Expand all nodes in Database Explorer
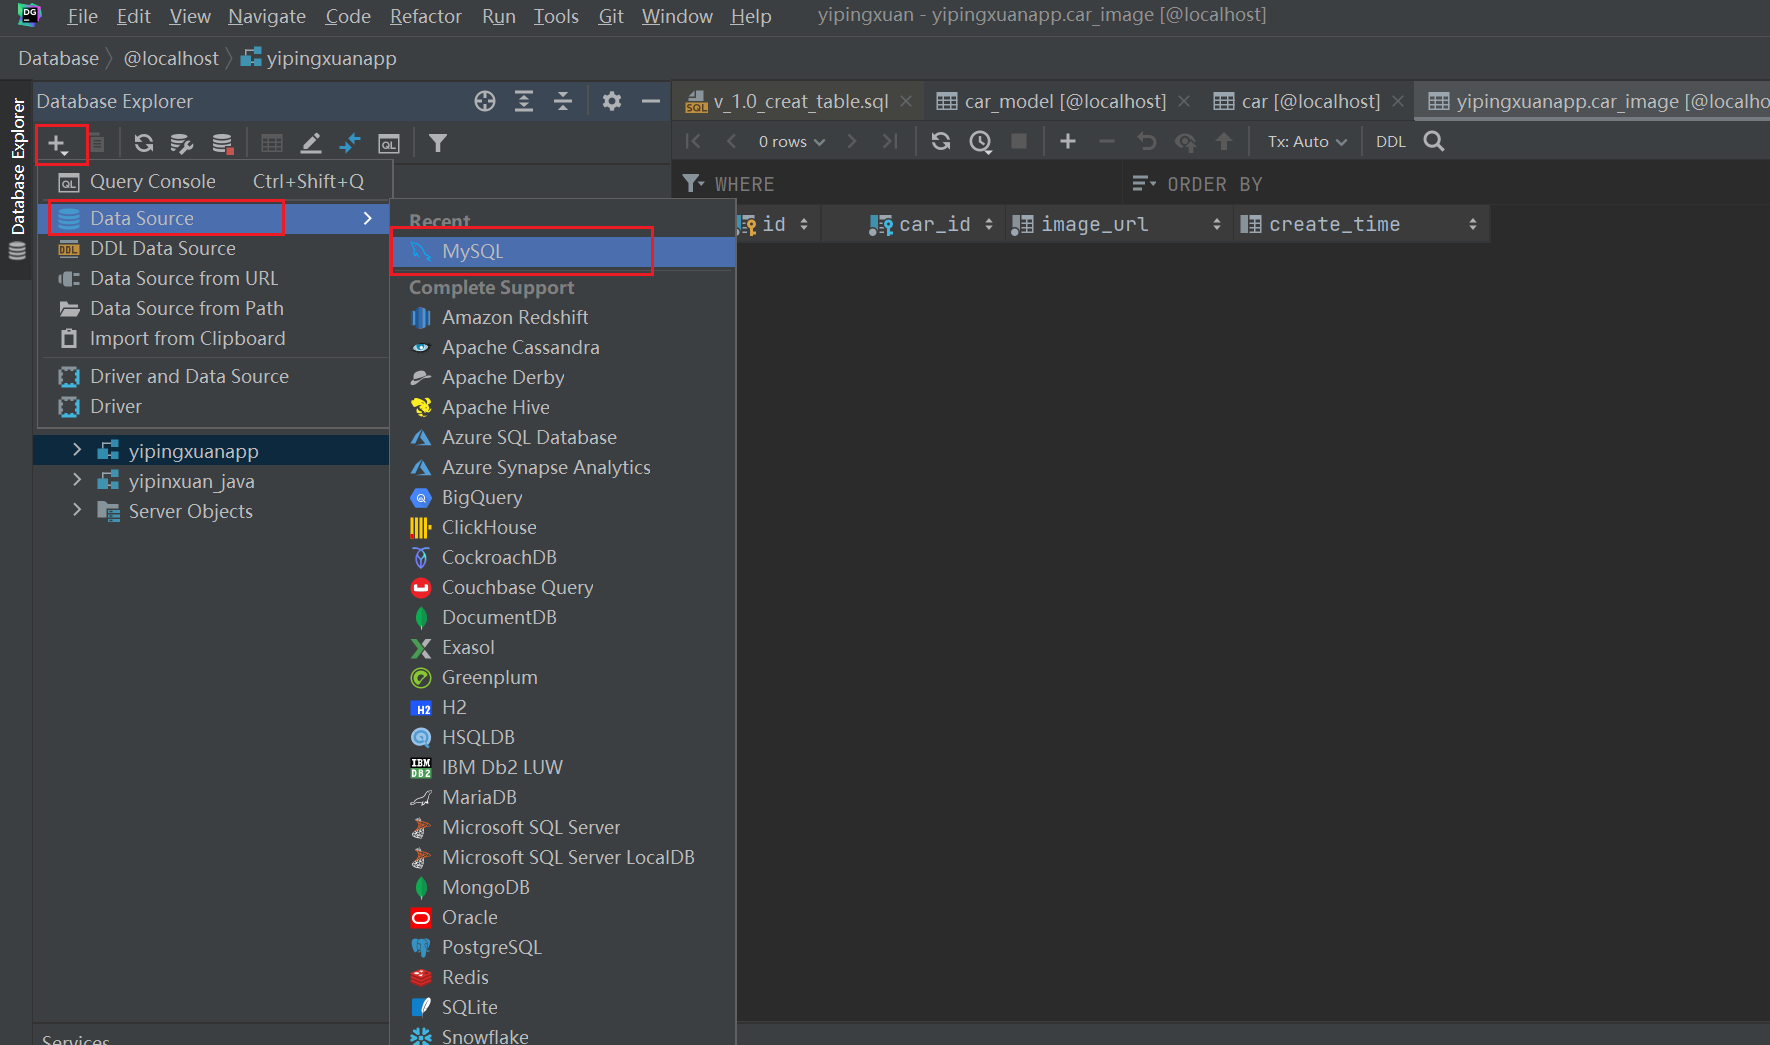The width and height of the screenshot is (1770, 1045). [x=524, y=101]
